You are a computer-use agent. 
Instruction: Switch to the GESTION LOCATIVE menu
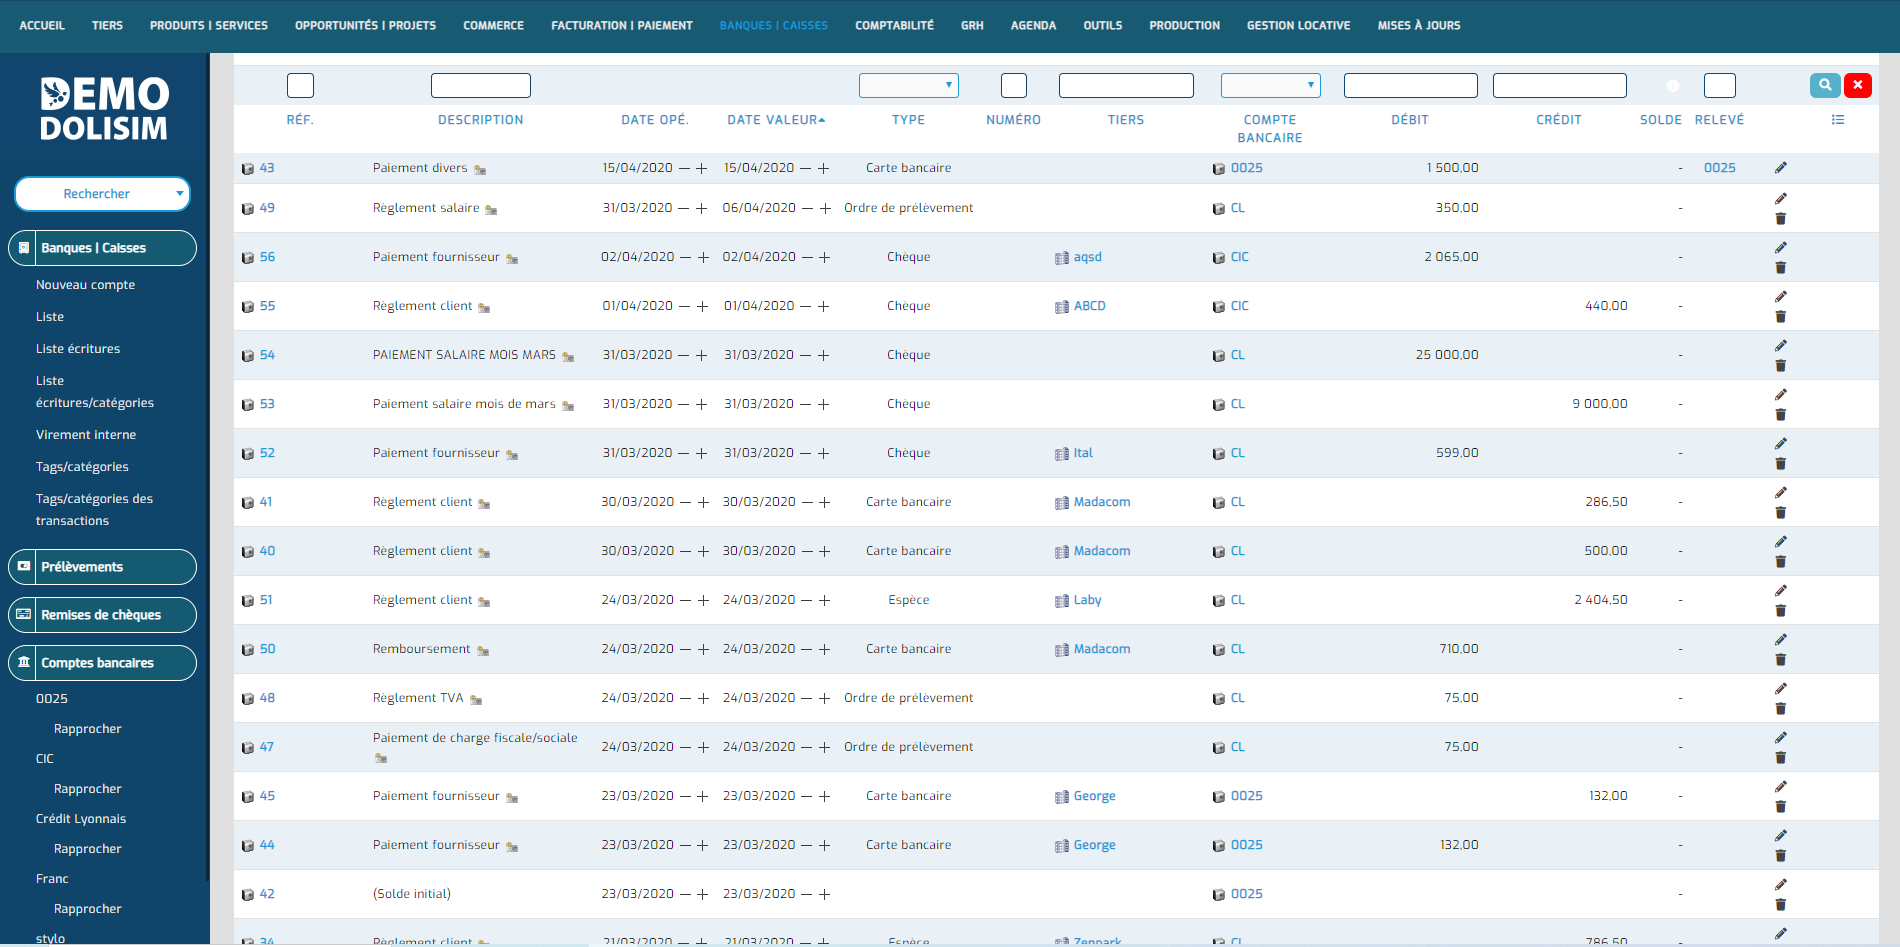tap(1298, 25)
